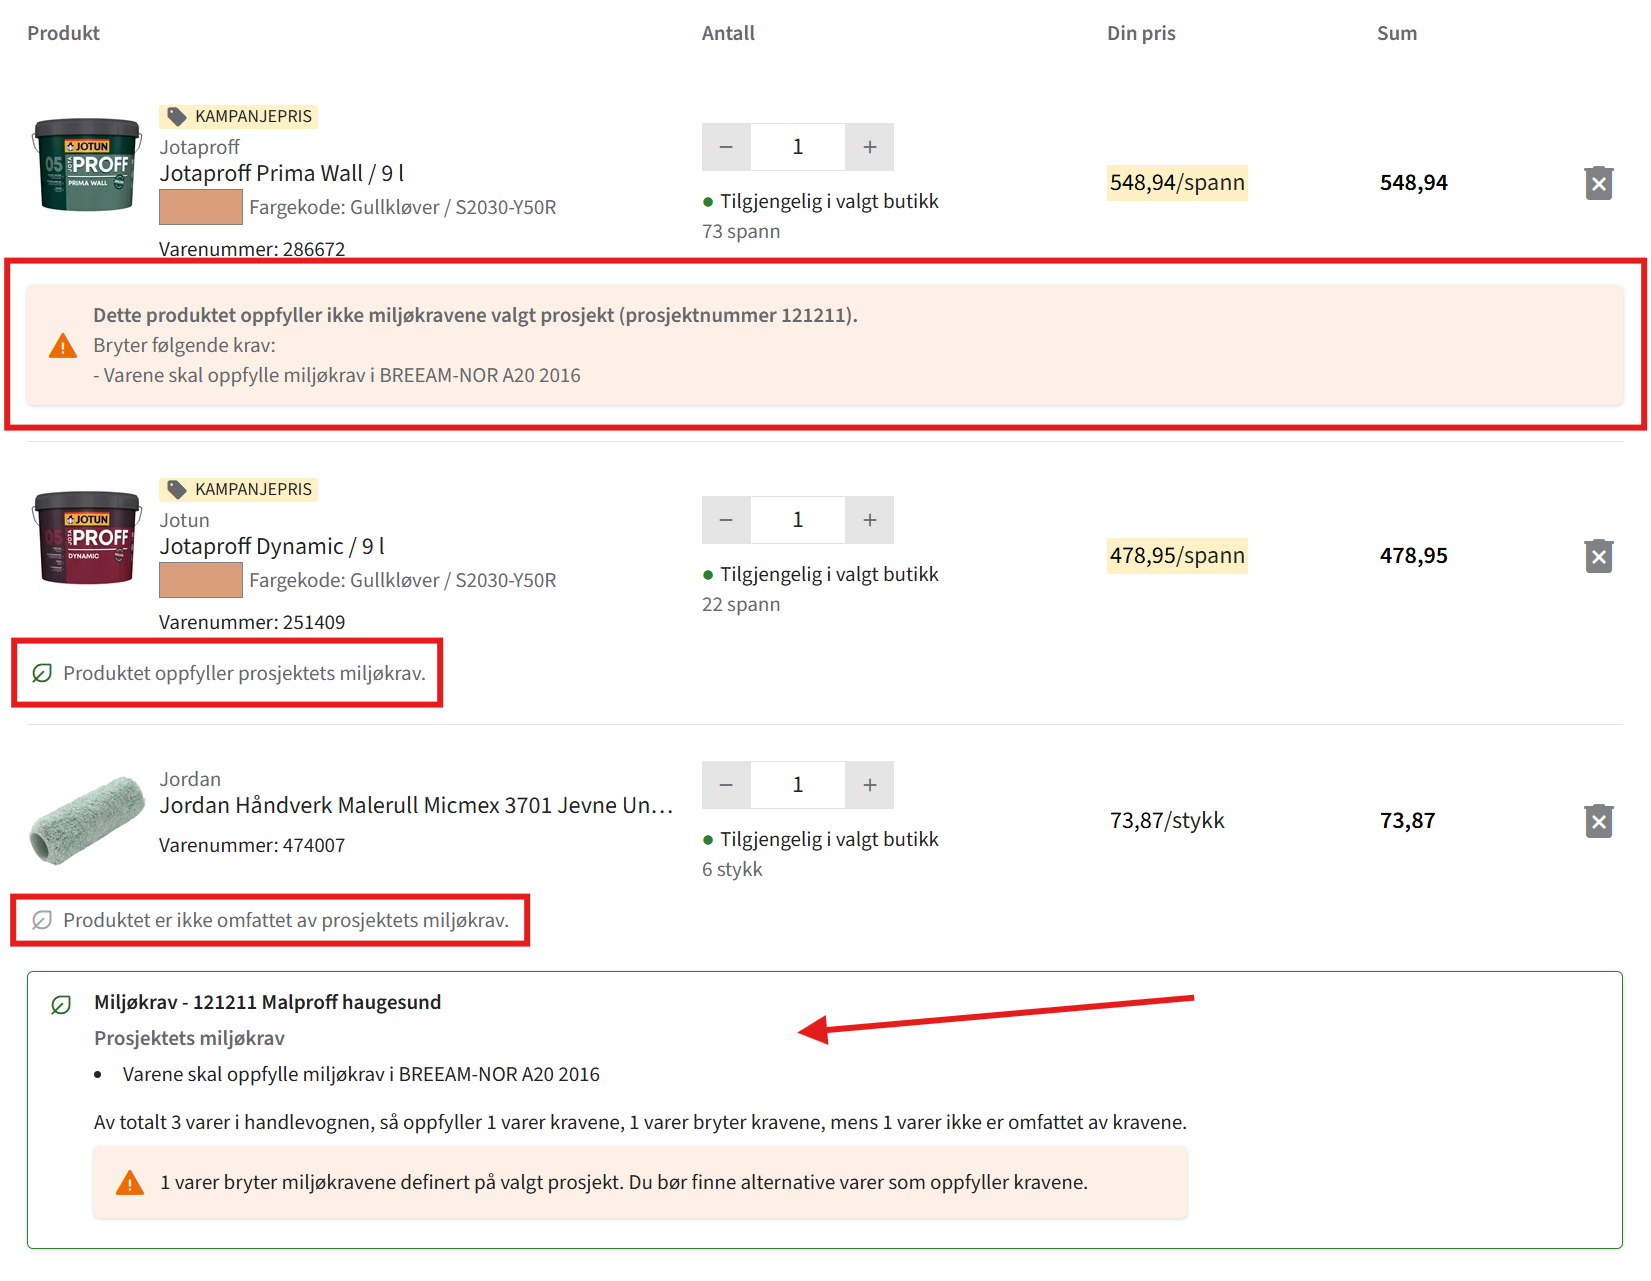Increase quantity of Jotaproff Prima Wall
The width and height of the screenshot is (1651, 1281).
(x=869, y=147)
